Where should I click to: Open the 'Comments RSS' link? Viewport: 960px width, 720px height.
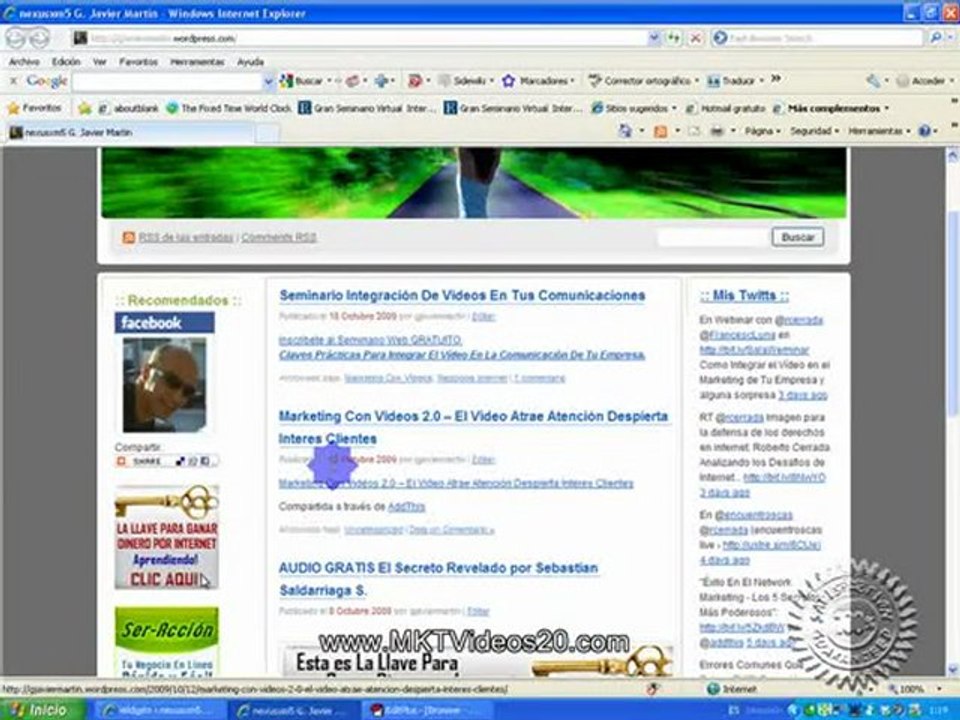(279, 238)
